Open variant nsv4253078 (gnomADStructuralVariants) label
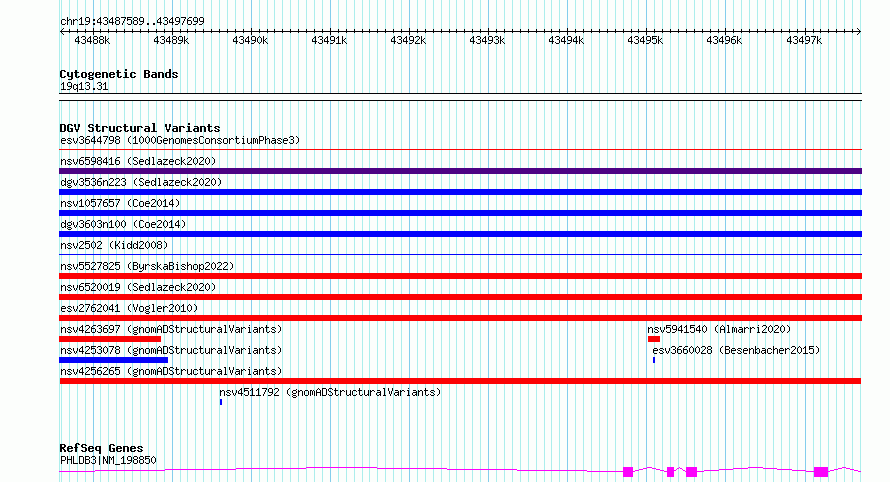The image size is (890, 482). tap(171, 350)
